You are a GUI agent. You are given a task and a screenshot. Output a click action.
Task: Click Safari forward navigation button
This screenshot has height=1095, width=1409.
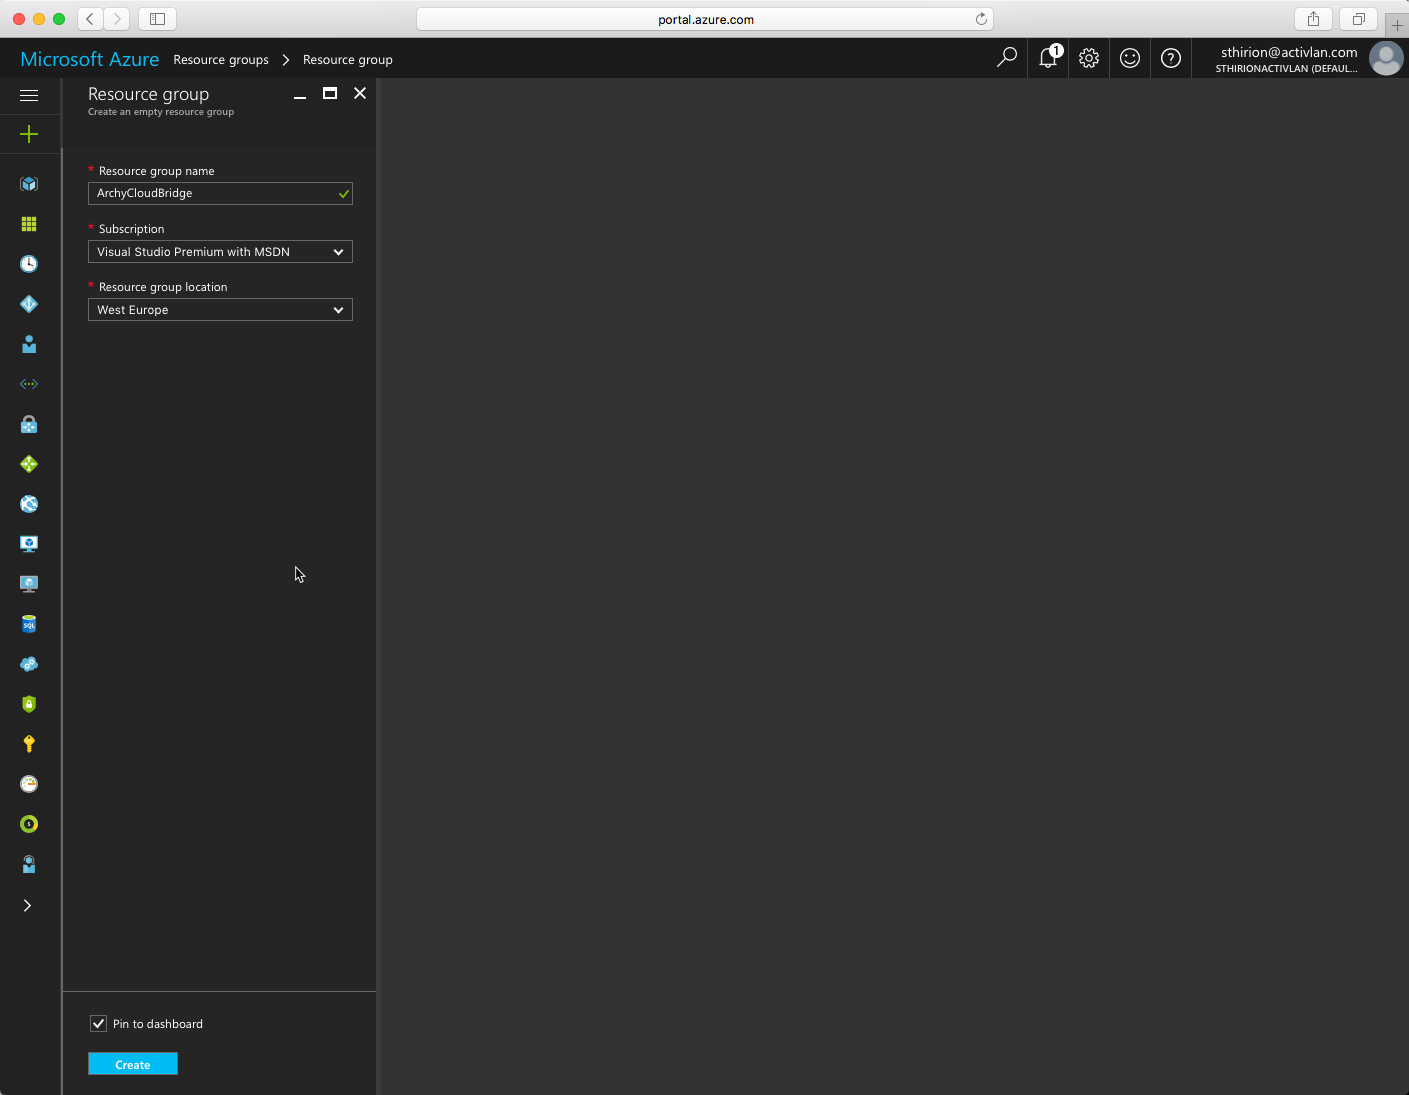pyautogui.click(x=117, y=18)
